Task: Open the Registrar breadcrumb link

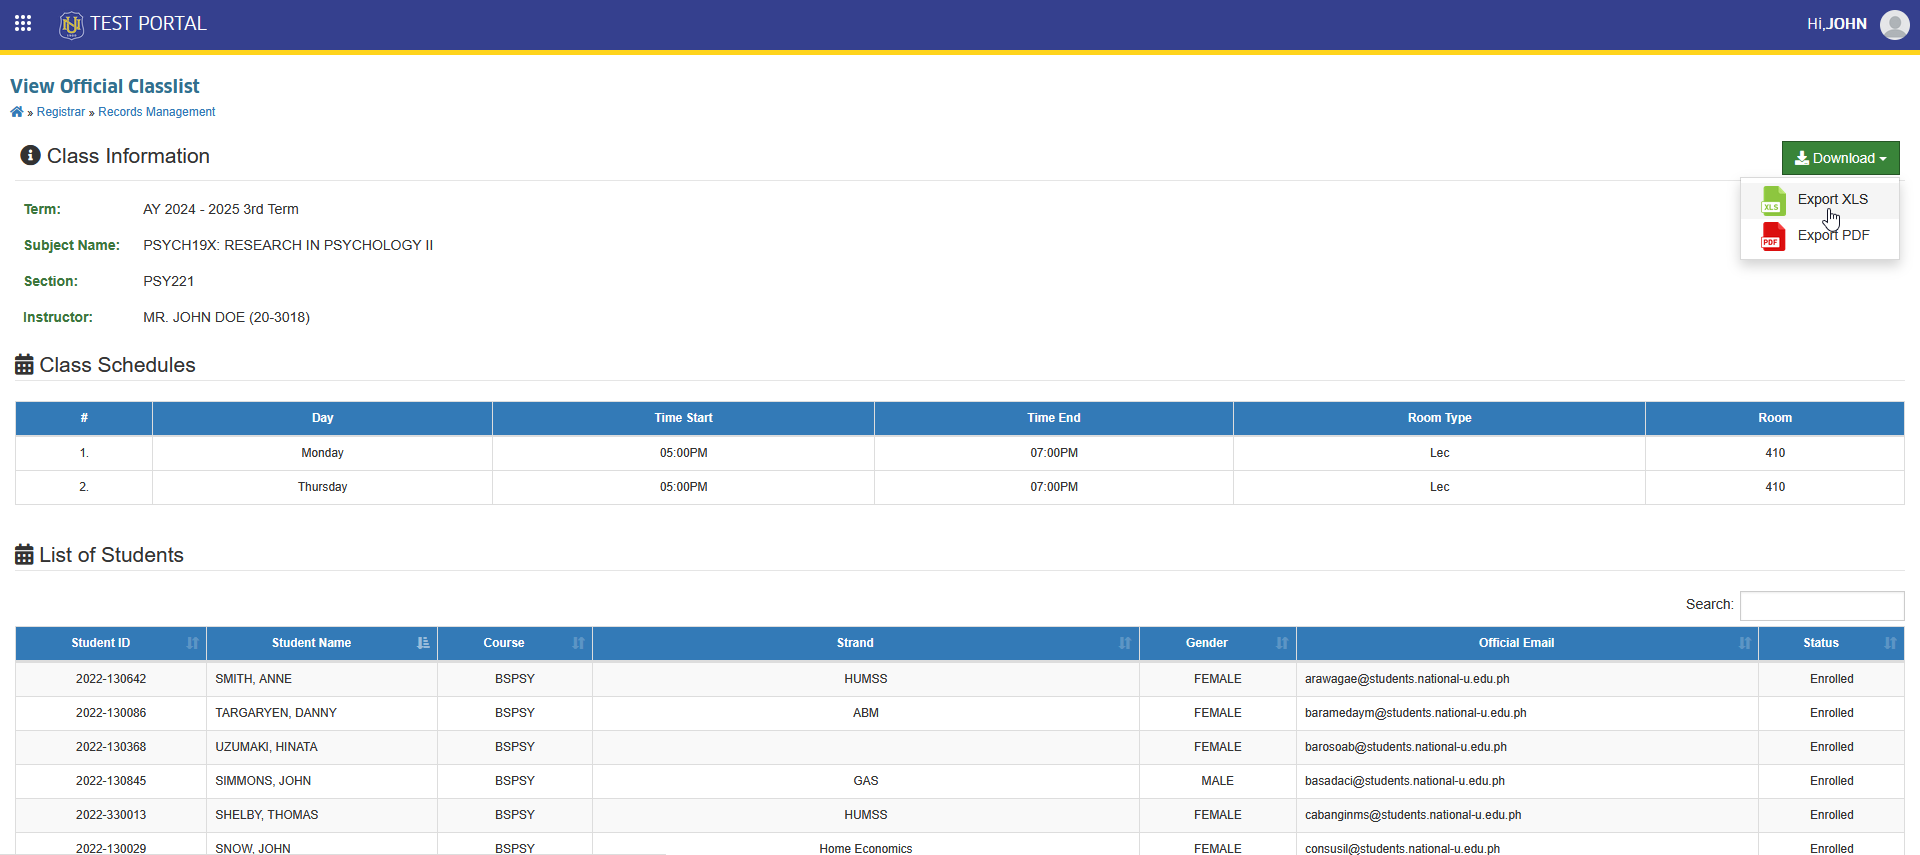Action: point(61,112)
